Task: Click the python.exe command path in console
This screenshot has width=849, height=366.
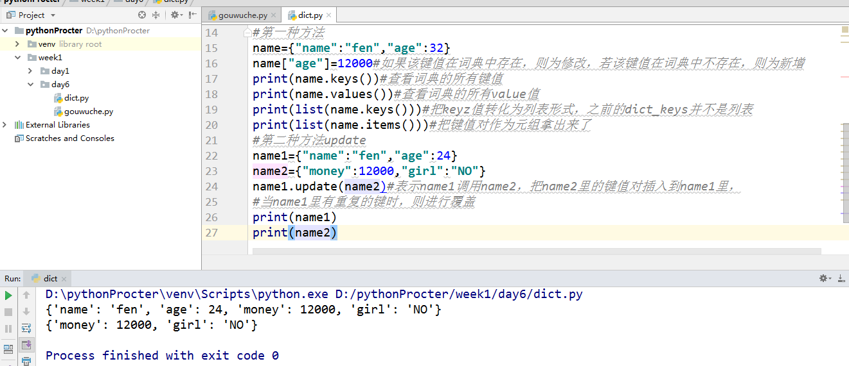Action: point(314,295)
